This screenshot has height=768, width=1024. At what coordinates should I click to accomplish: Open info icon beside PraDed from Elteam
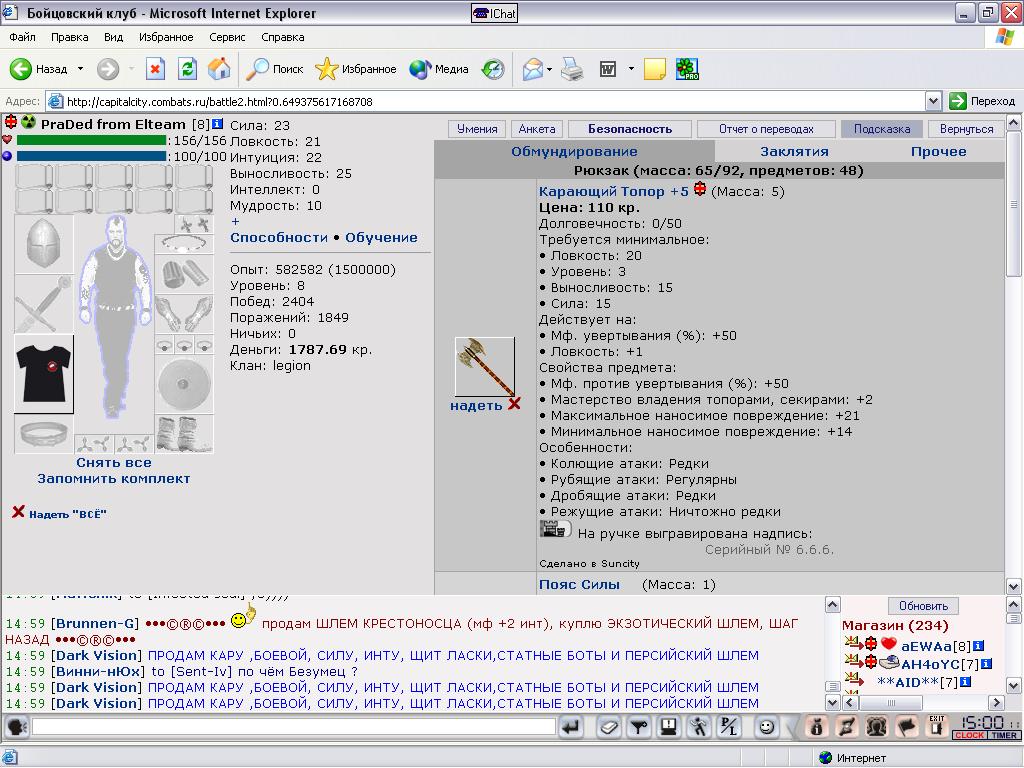click(217, 123)
